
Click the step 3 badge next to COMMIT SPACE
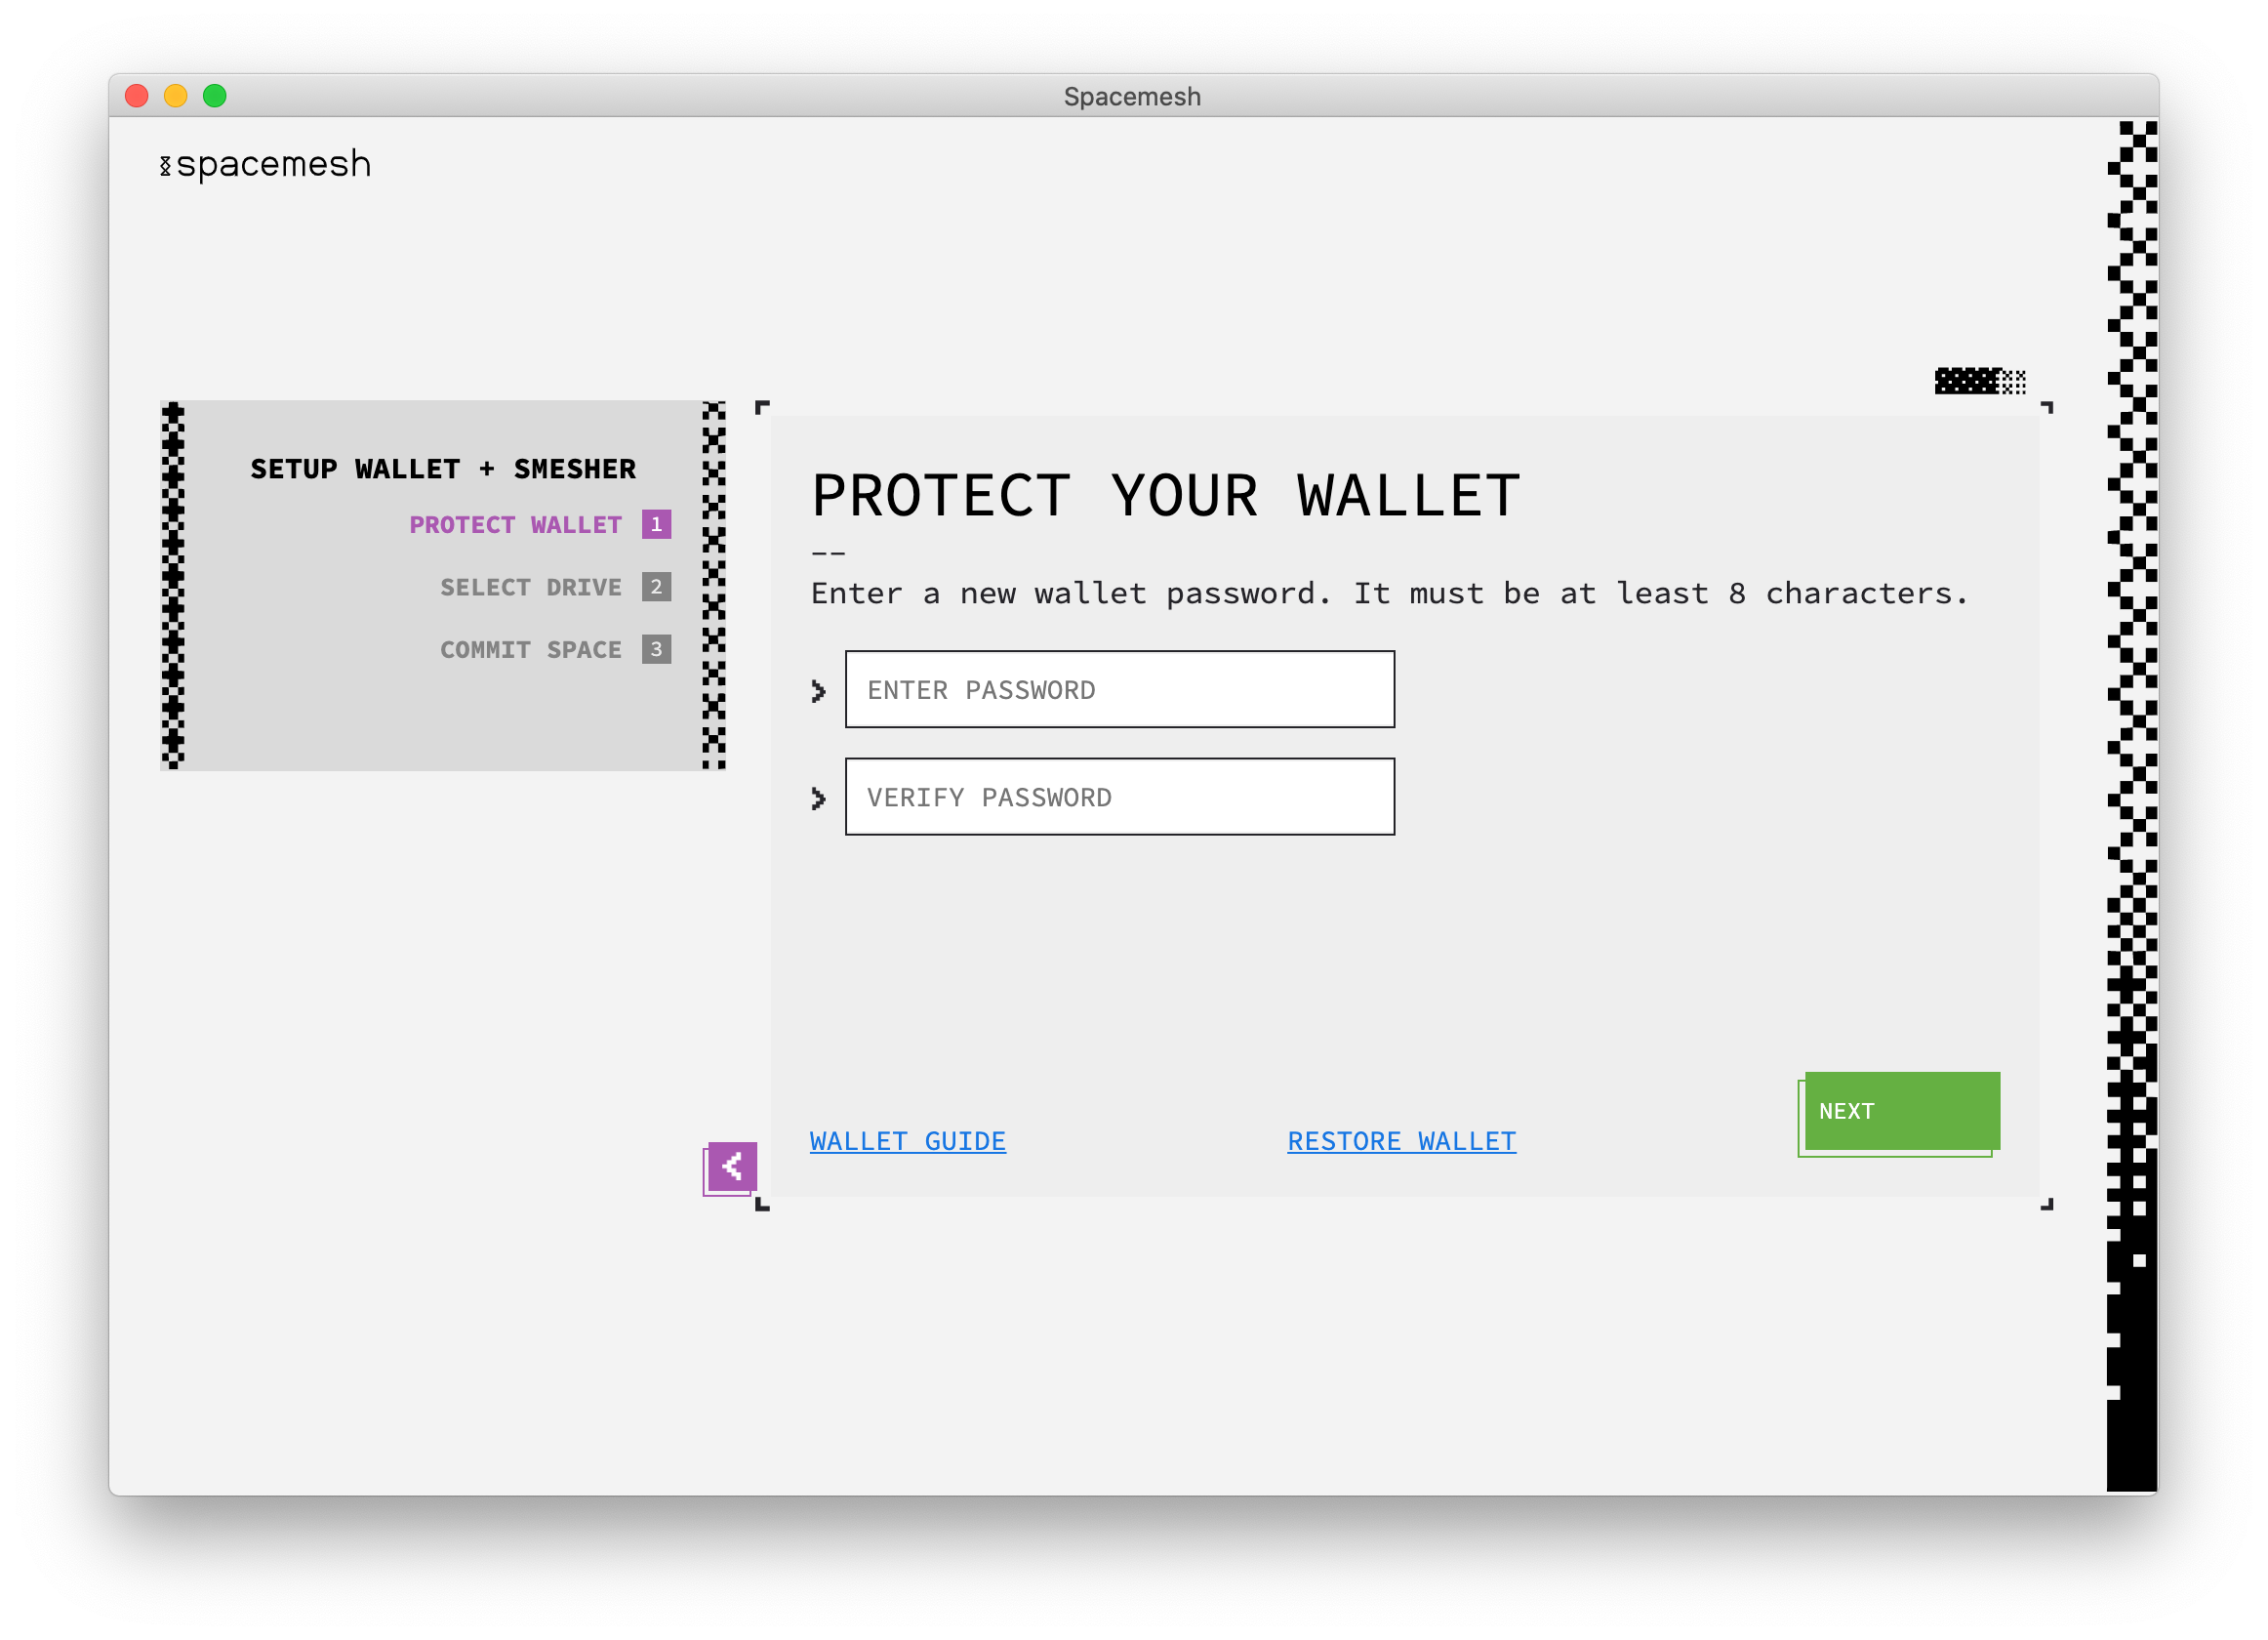click(x=656, y=649)
